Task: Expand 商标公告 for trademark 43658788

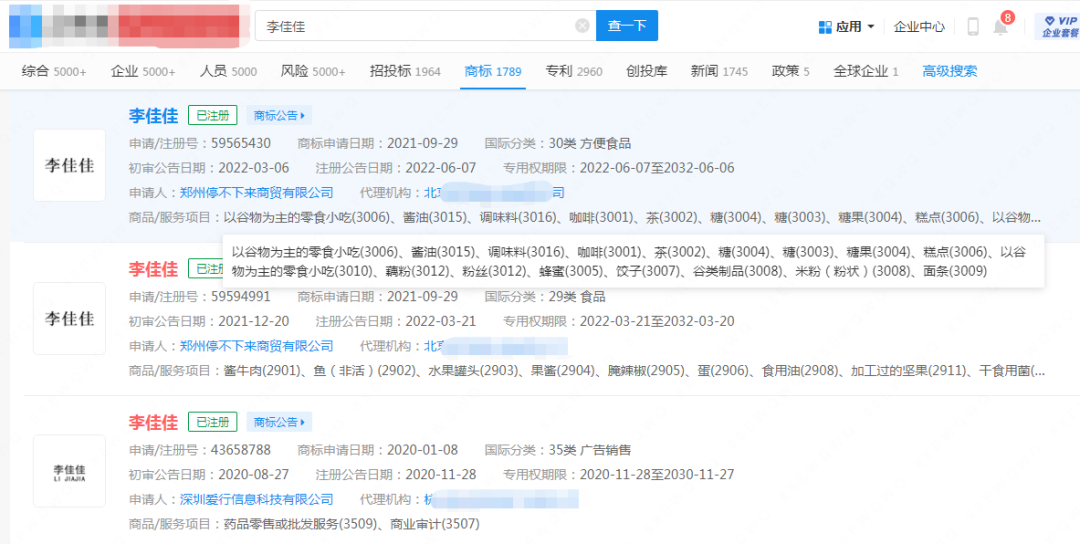Action: 279,421
